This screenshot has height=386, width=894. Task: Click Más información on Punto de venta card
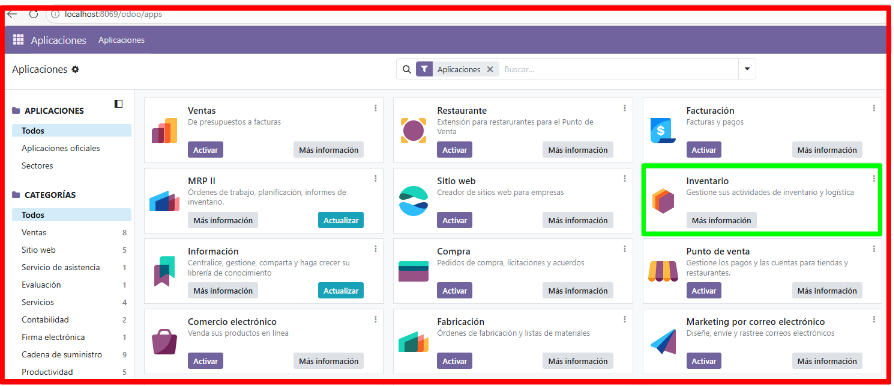[827, 291]
